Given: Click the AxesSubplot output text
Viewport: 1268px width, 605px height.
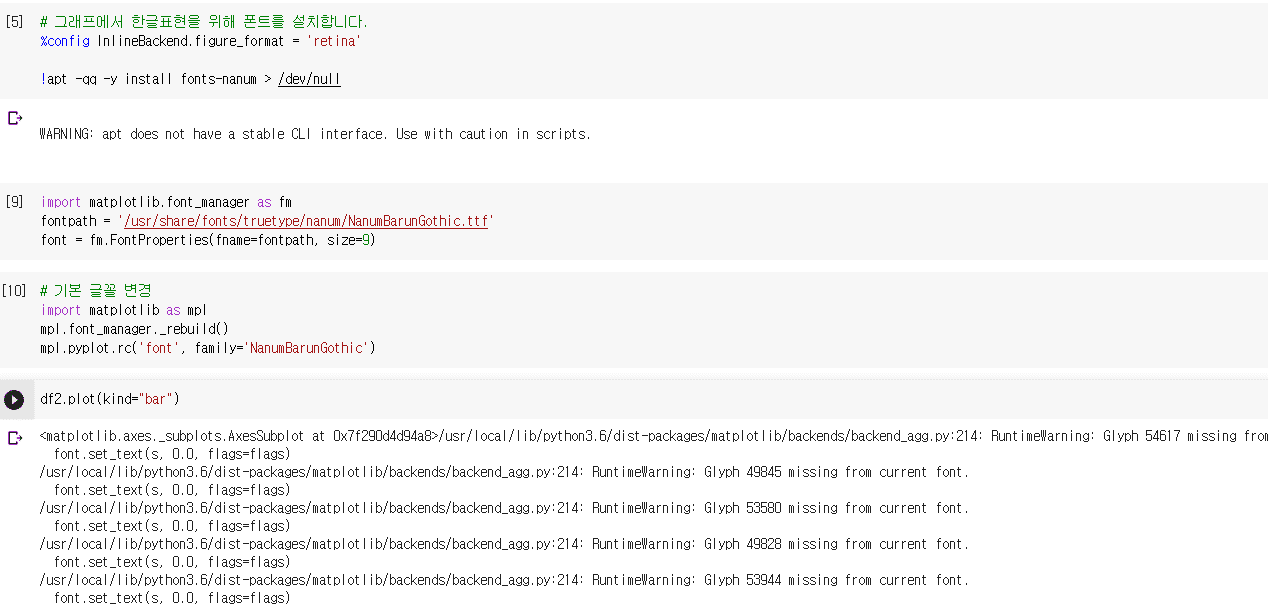Looking at the screenshot, I should pyautogui.click(x=238, y=436).
